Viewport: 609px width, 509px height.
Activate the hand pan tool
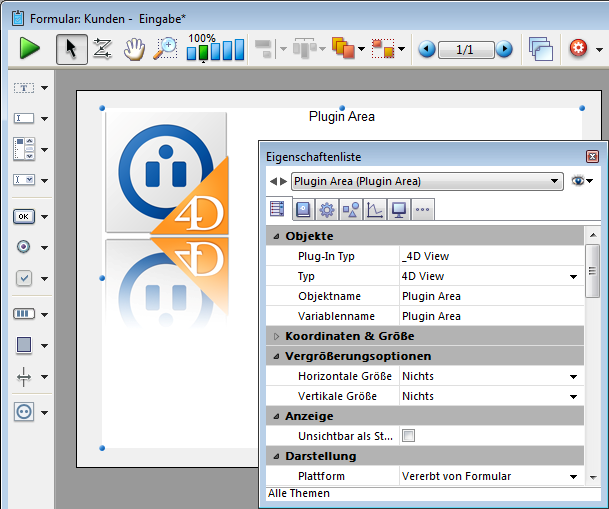[x=134, y=48]
